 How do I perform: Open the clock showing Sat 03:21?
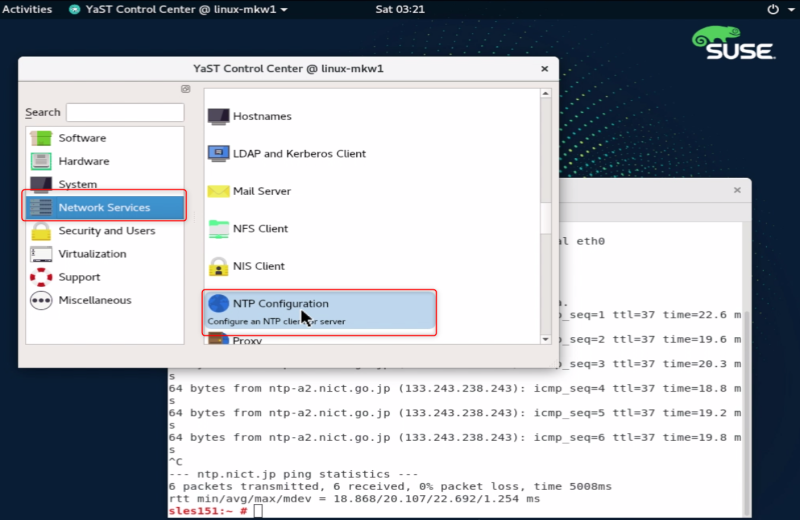click(400, 9)
